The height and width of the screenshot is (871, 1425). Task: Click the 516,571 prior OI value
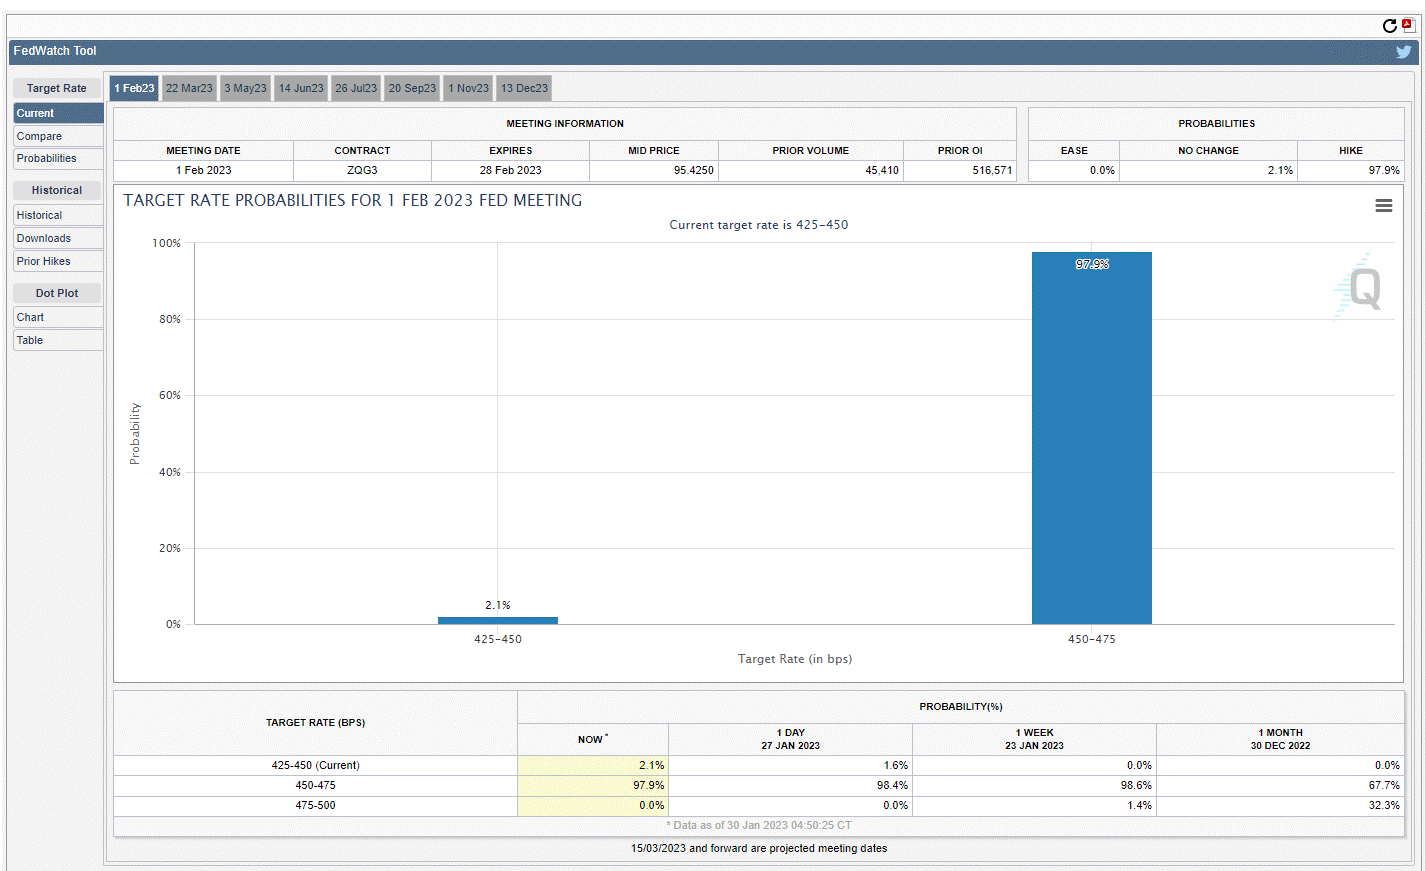click(x=992, y=170)
